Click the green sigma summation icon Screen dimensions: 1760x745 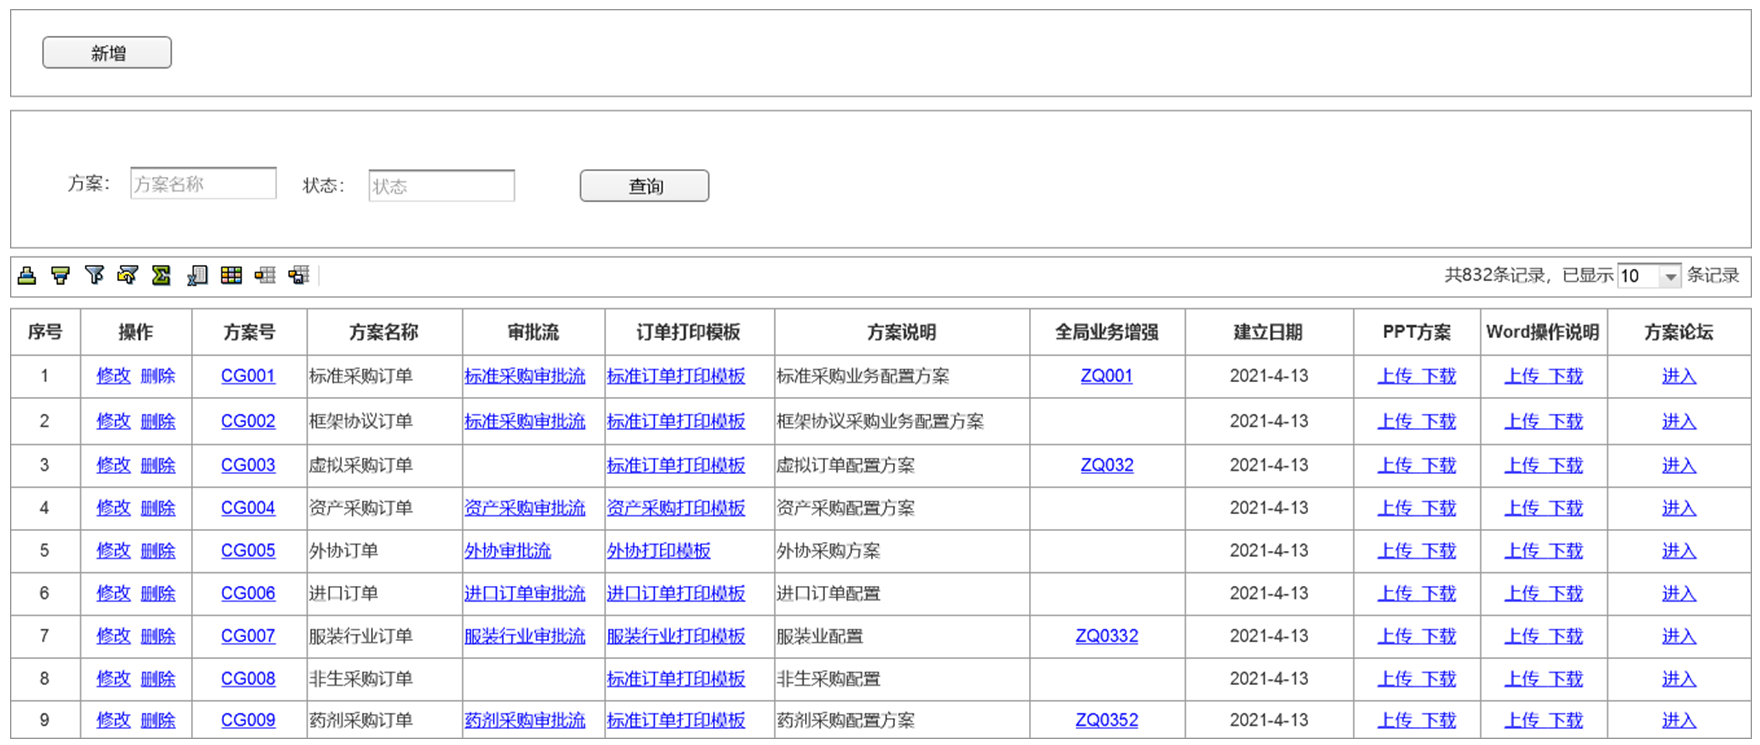[161, 275]
